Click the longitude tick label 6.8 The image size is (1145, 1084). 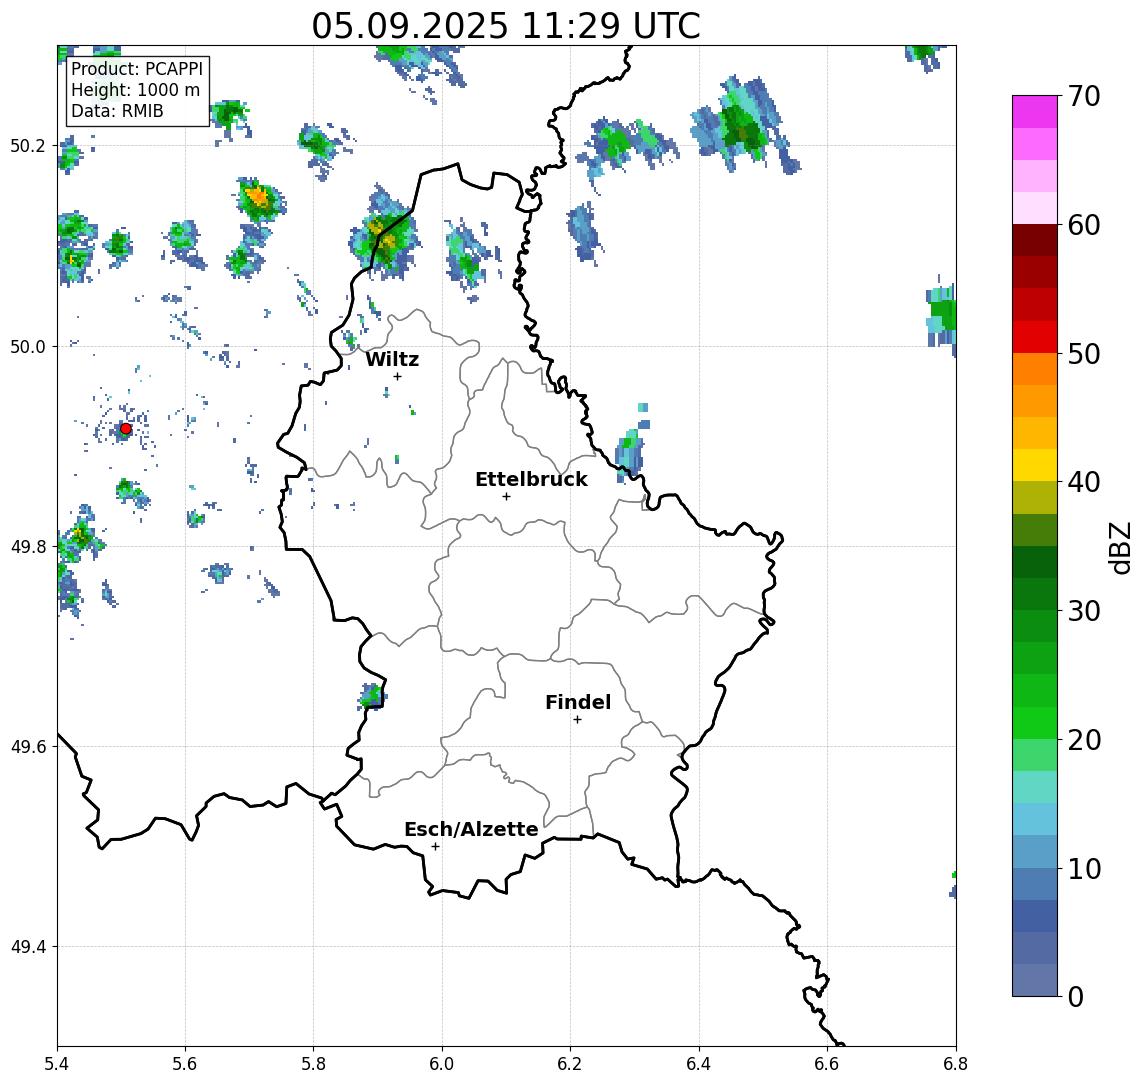956,1064
